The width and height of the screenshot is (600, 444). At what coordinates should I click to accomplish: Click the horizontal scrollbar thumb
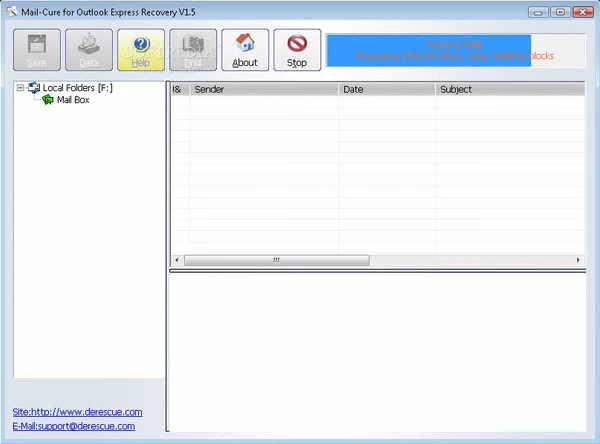click(277, 260)
